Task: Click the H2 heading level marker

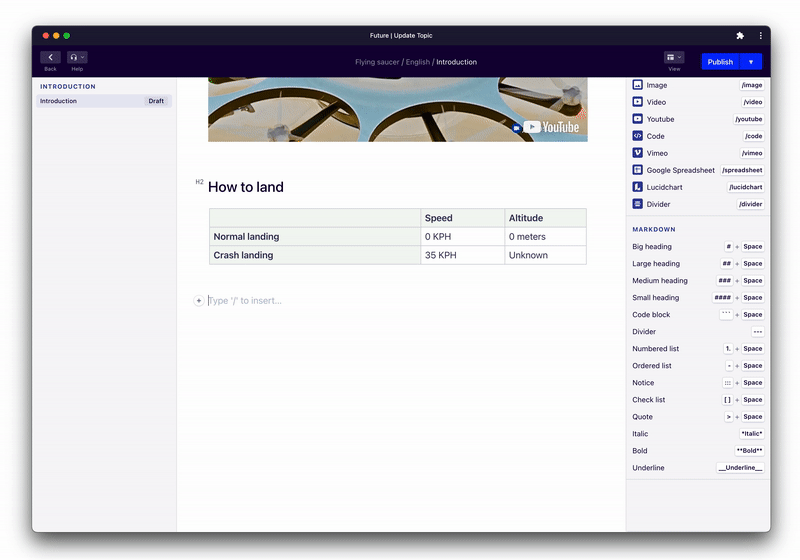Action: [x=199, y=182]
